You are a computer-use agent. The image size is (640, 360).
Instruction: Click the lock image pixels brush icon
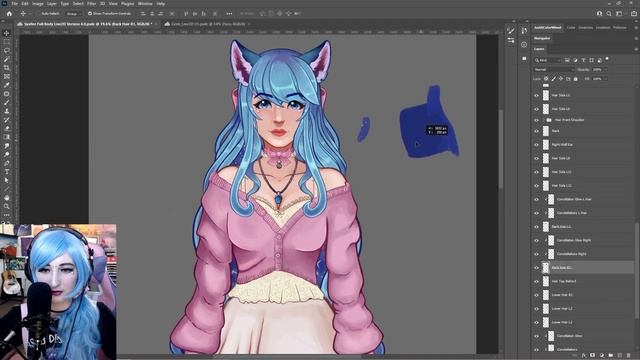coord(553,79)
